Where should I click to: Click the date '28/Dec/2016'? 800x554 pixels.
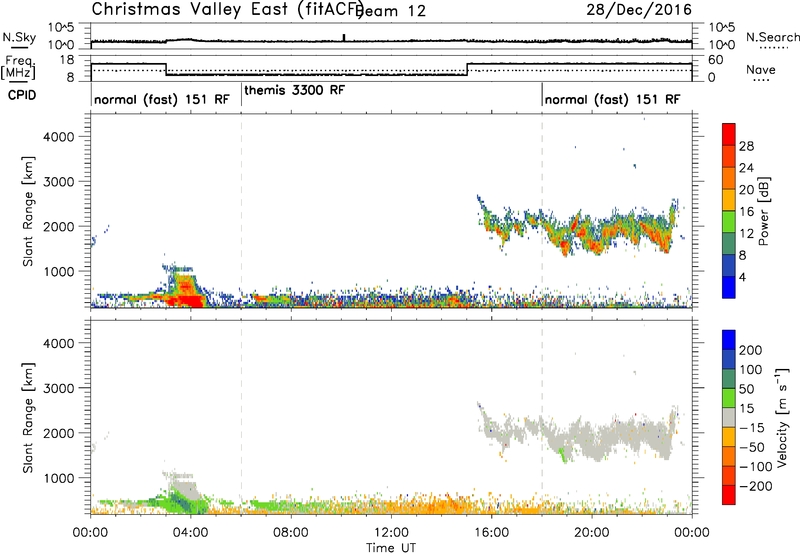pyautogui.click(x=639, y=9)
